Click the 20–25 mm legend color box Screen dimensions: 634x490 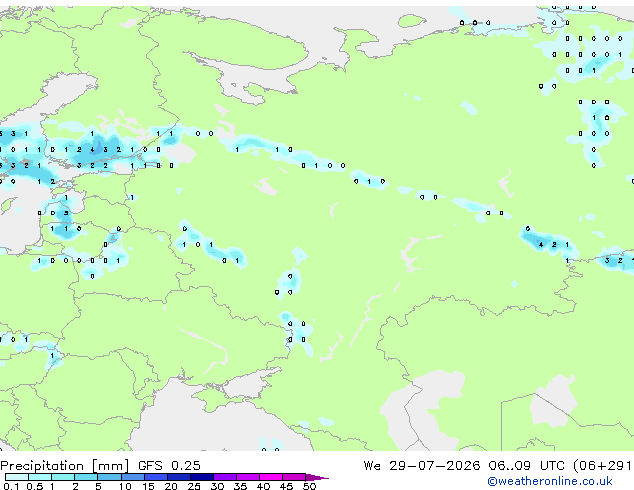pyautogui.click(x=178, y=477)
